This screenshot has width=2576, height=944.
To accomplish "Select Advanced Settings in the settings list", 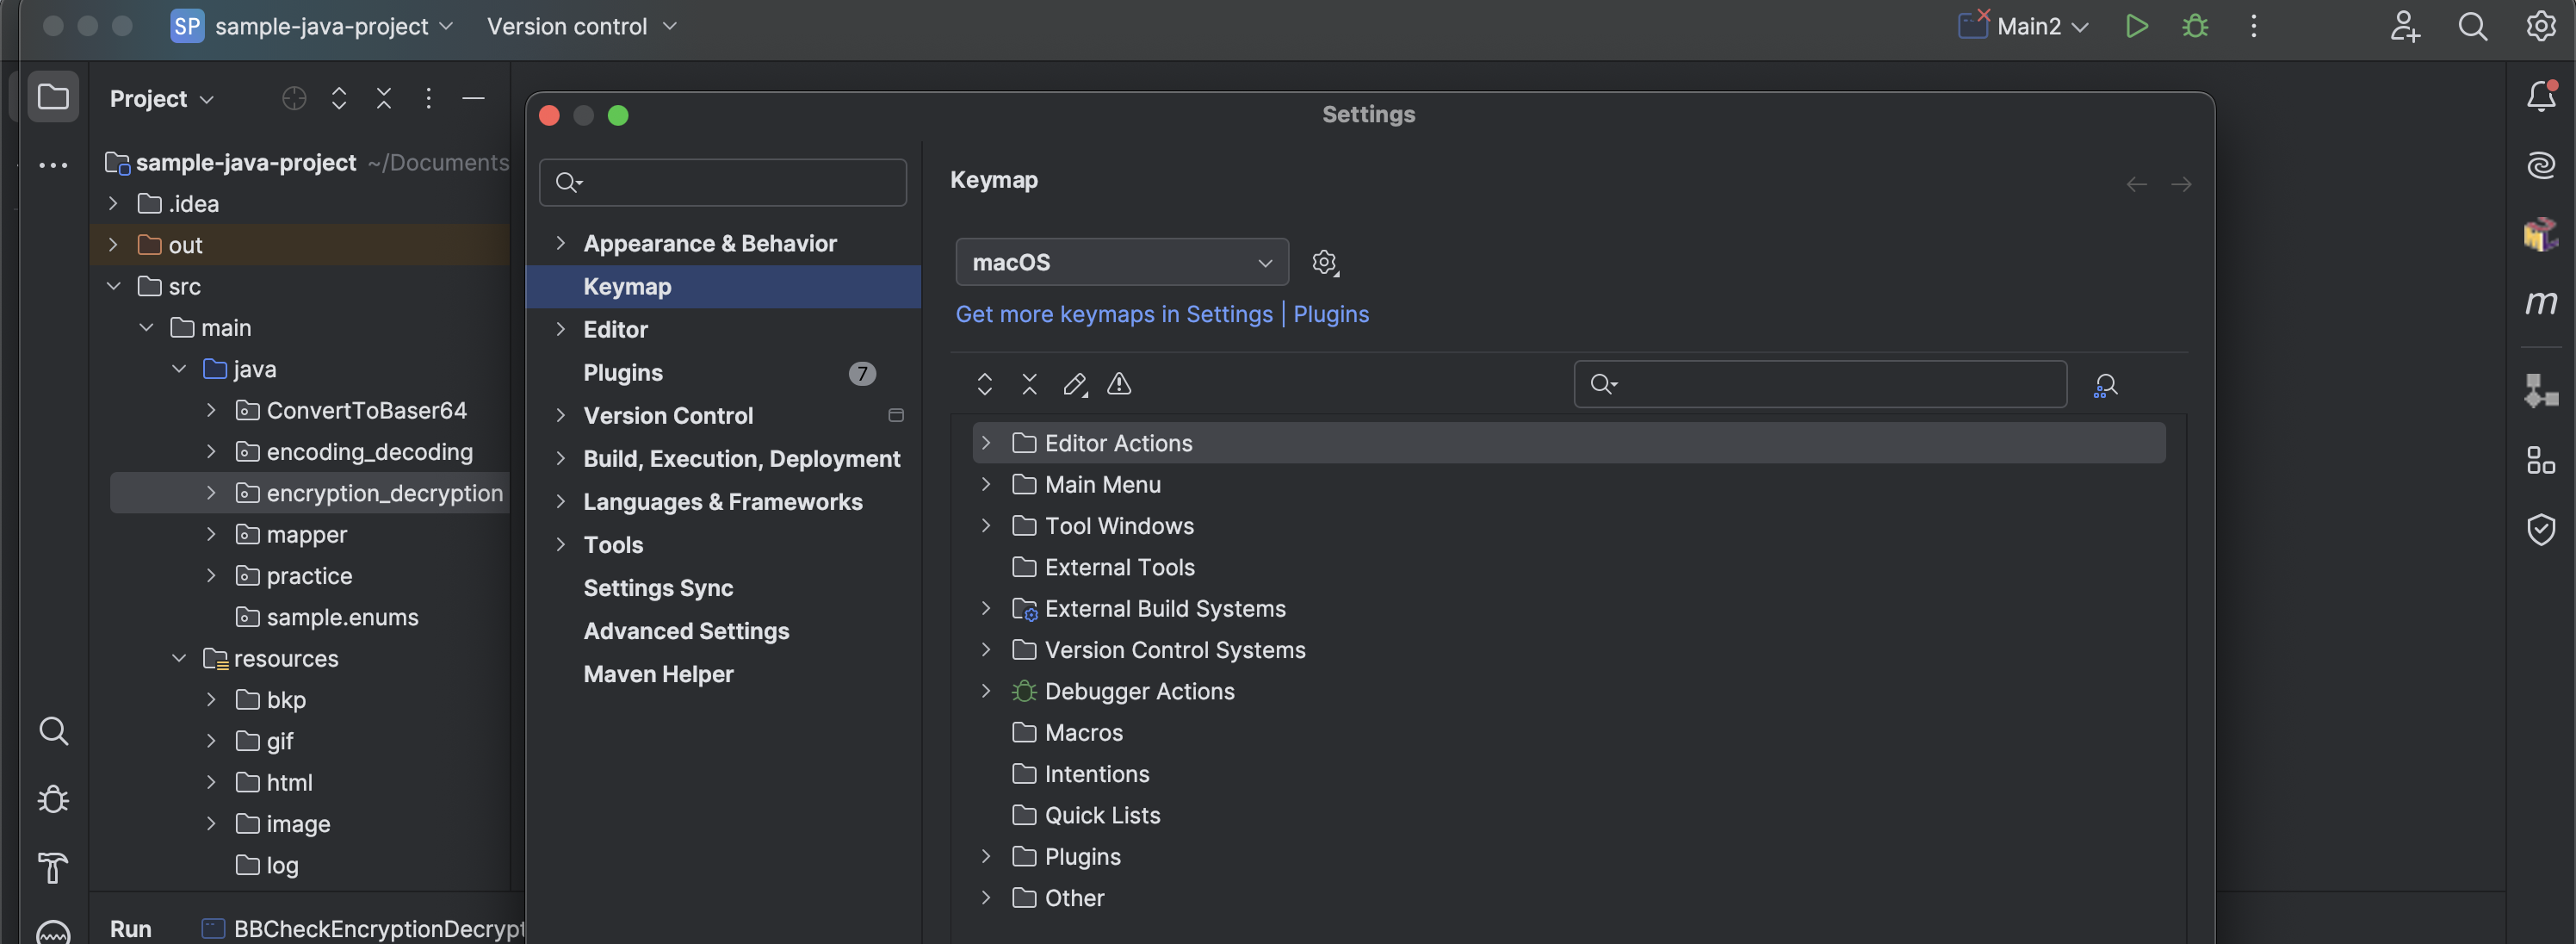I will pyautogui.click(x=686, y=631).
